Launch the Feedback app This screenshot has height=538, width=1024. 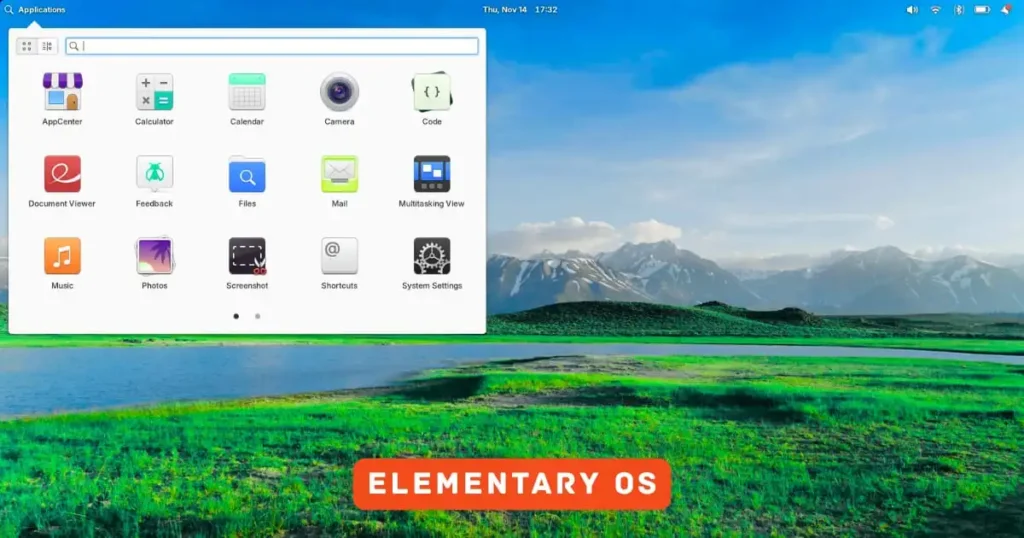154,175
